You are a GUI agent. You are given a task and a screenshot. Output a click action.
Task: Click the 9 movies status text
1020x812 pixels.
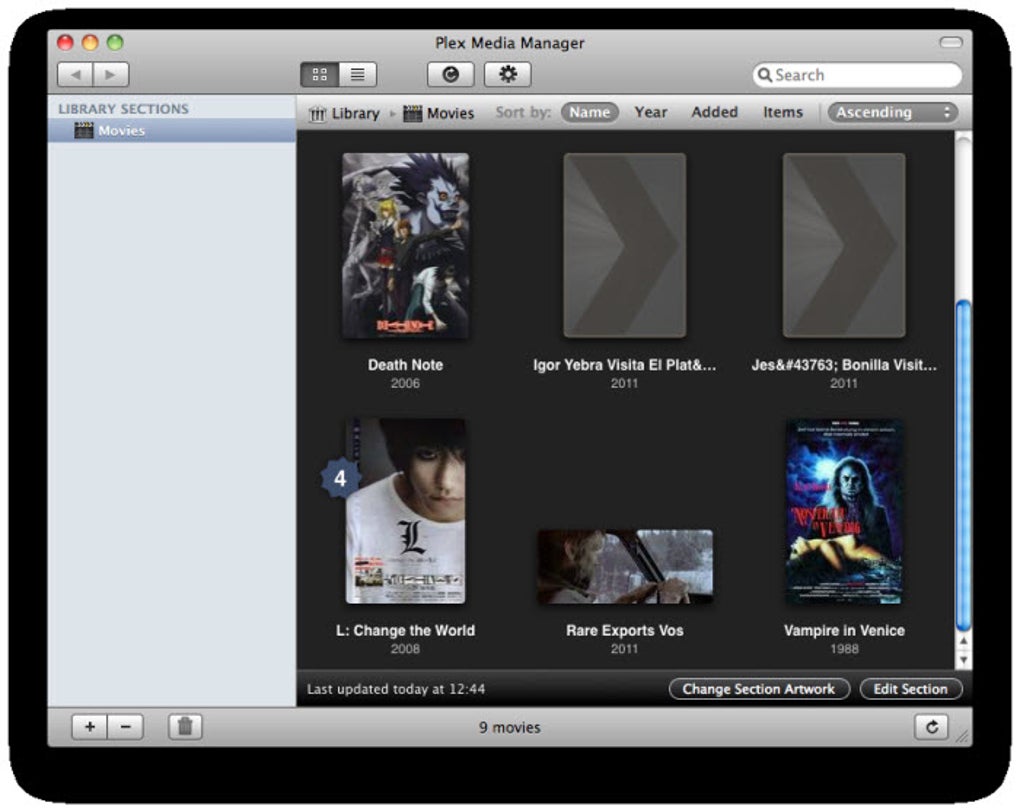tap(509, 727)
